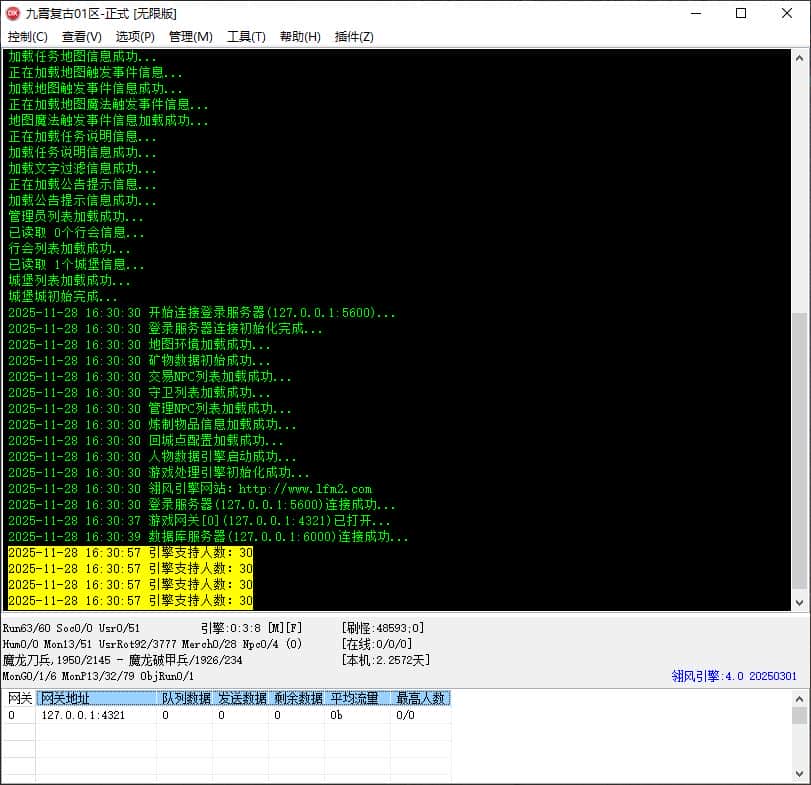Click the 网关地址 column header
Viewport: 811px width, 785px height.
(x=96, y=698)
